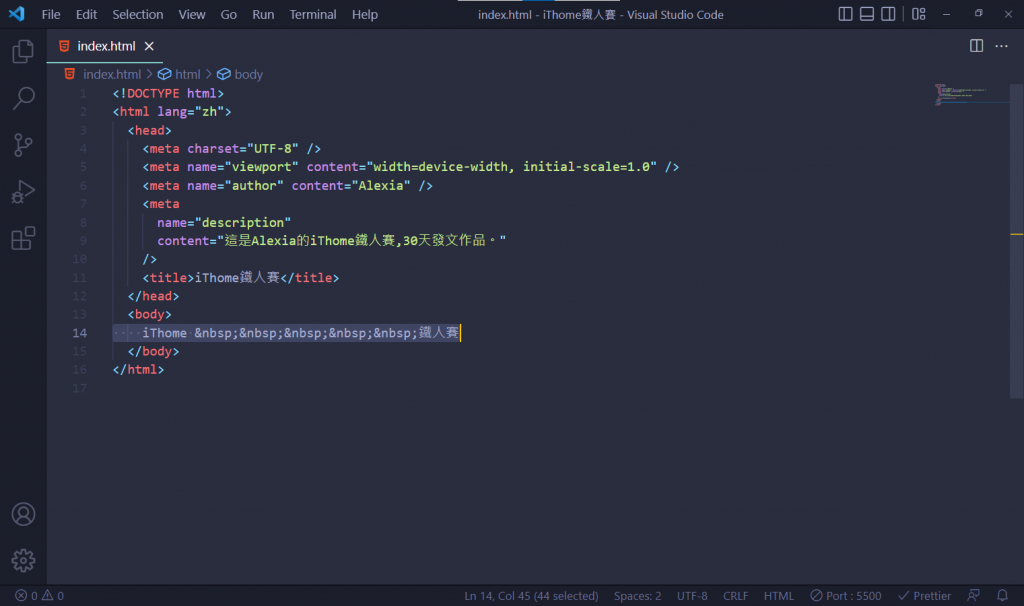Open the Run and Debug view
This screenshot has height=606, width=1024.
pos(23,192)
